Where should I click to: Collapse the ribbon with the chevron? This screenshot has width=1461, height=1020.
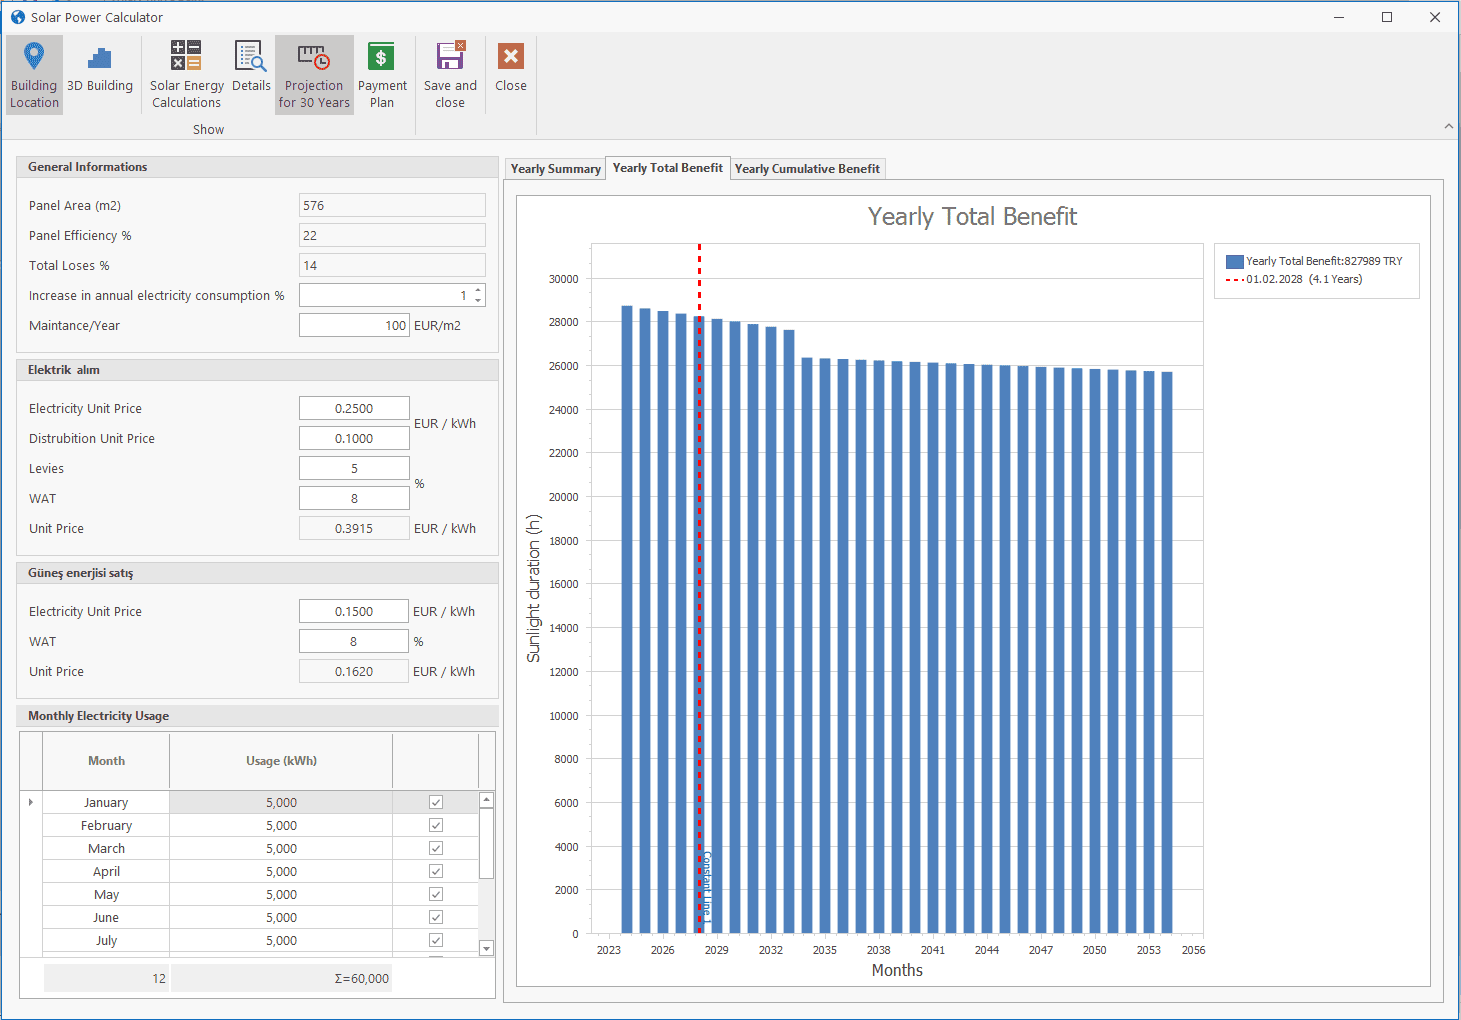click(1449, 126)
